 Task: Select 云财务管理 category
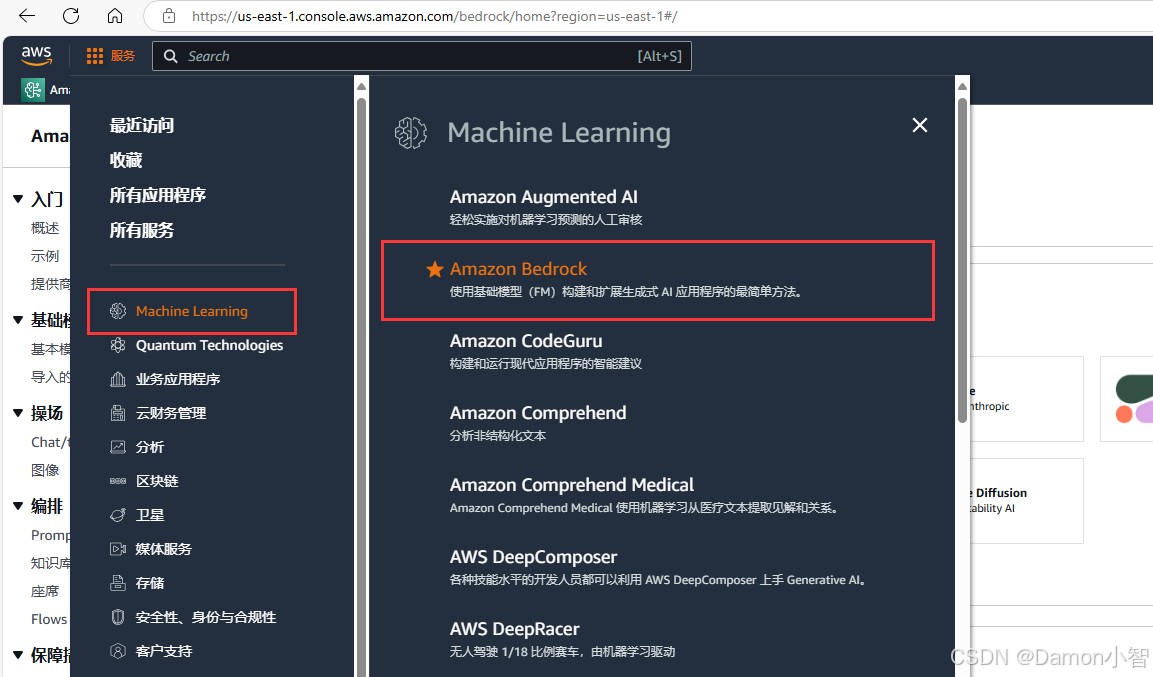[x=171, y=413]
